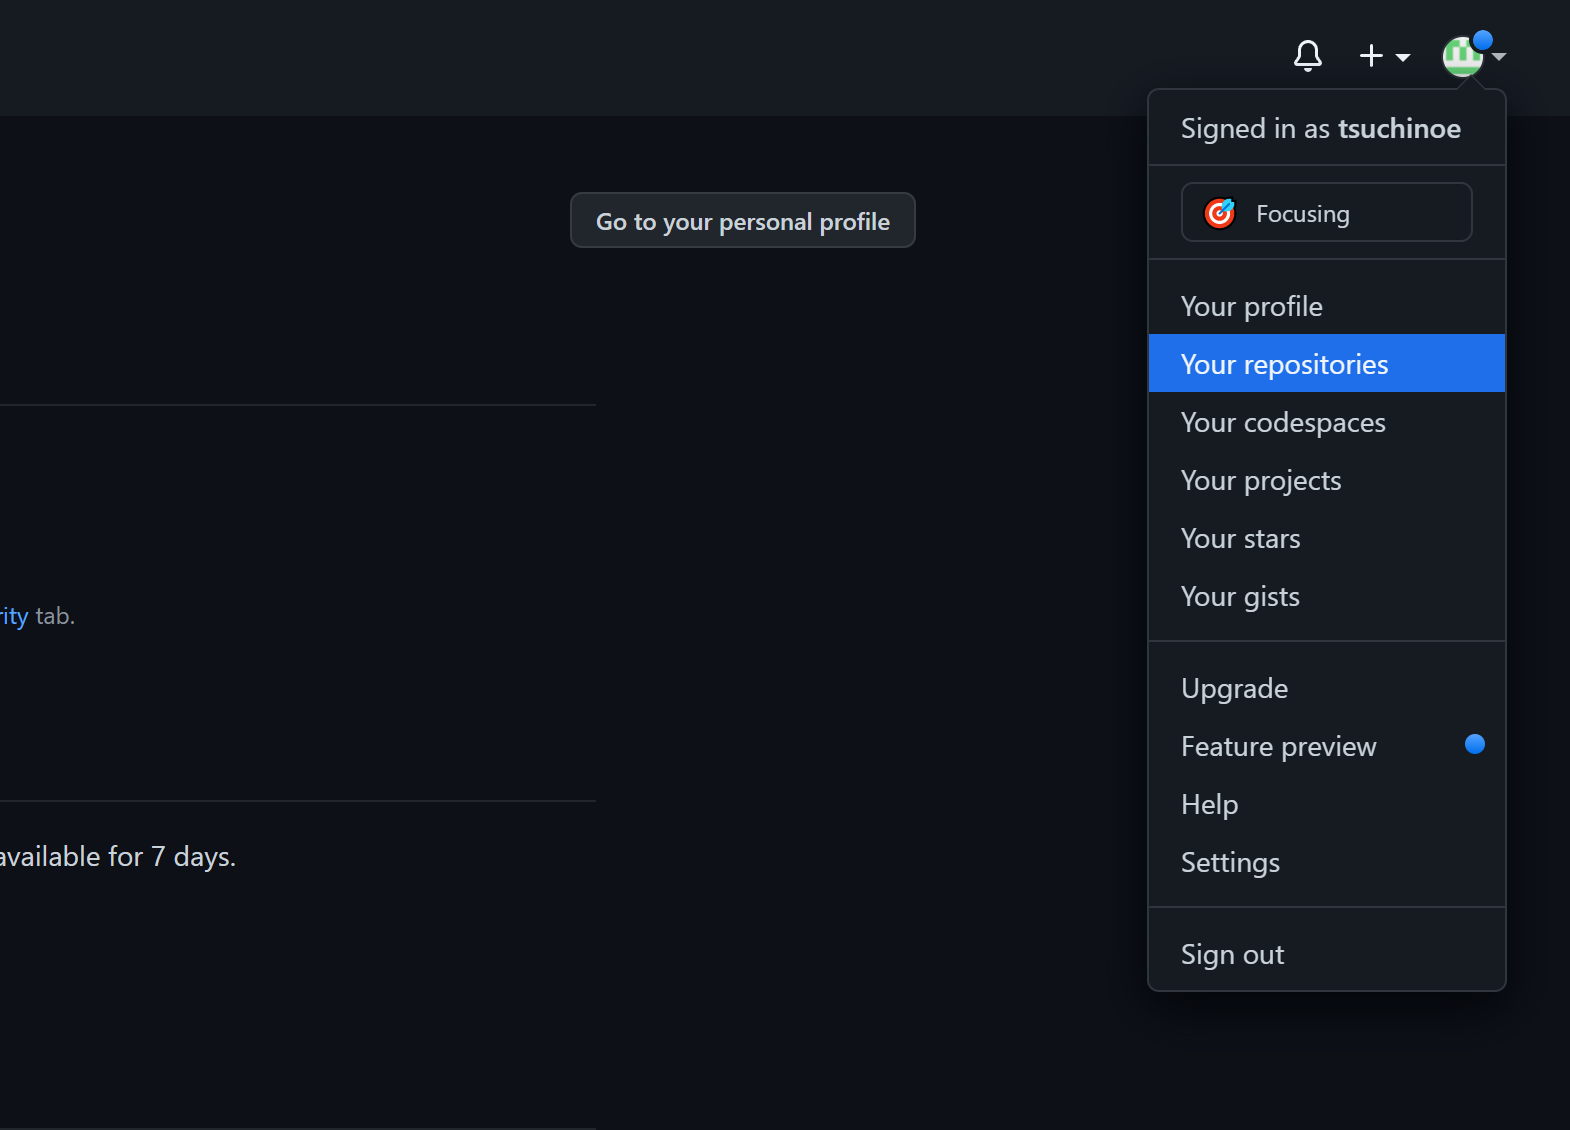Click the 'available for 7 days' text
1570x1130 pixels.
click(118, 857)
